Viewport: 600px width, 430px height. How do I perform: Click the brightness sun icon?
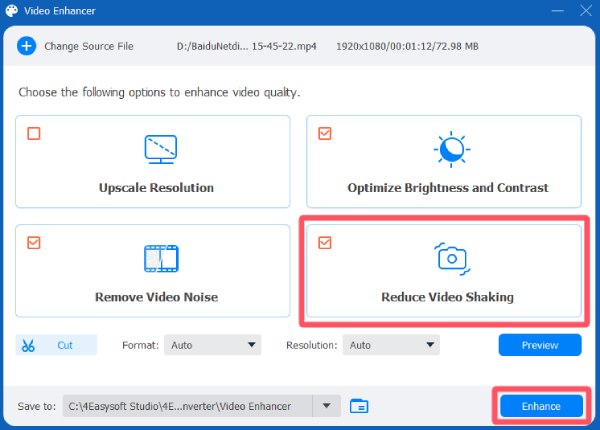[x=452, y=149]
